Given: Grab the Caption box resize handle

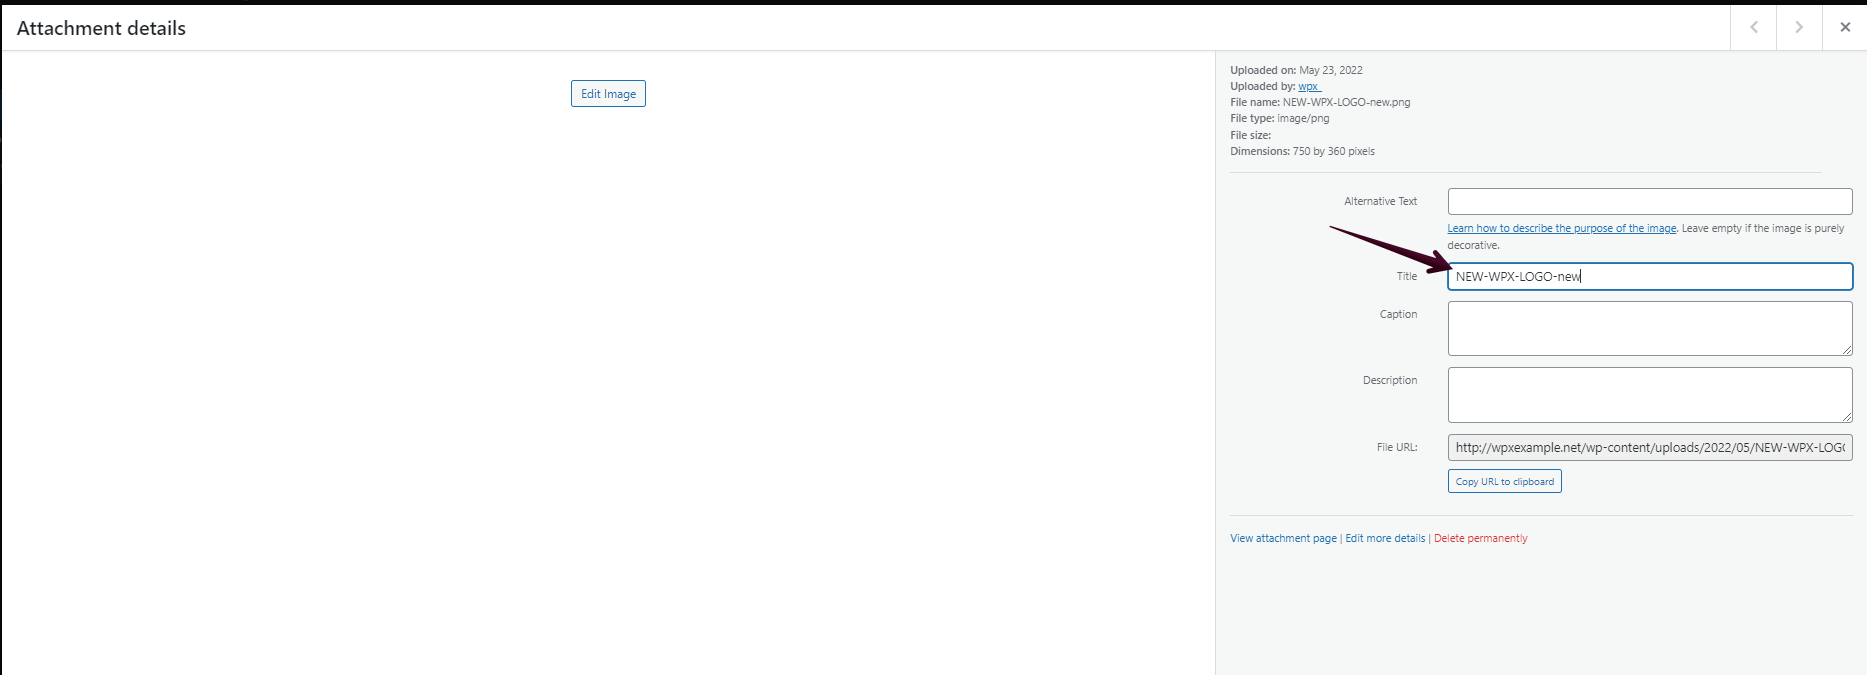Looking at the screenshot, I should 1847,350.
